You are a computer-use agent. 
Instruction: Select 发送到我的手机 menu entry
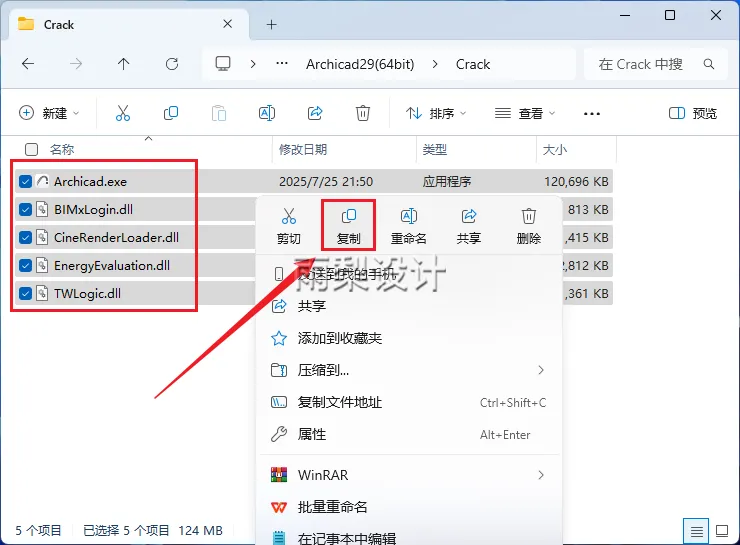coord(409,274)
